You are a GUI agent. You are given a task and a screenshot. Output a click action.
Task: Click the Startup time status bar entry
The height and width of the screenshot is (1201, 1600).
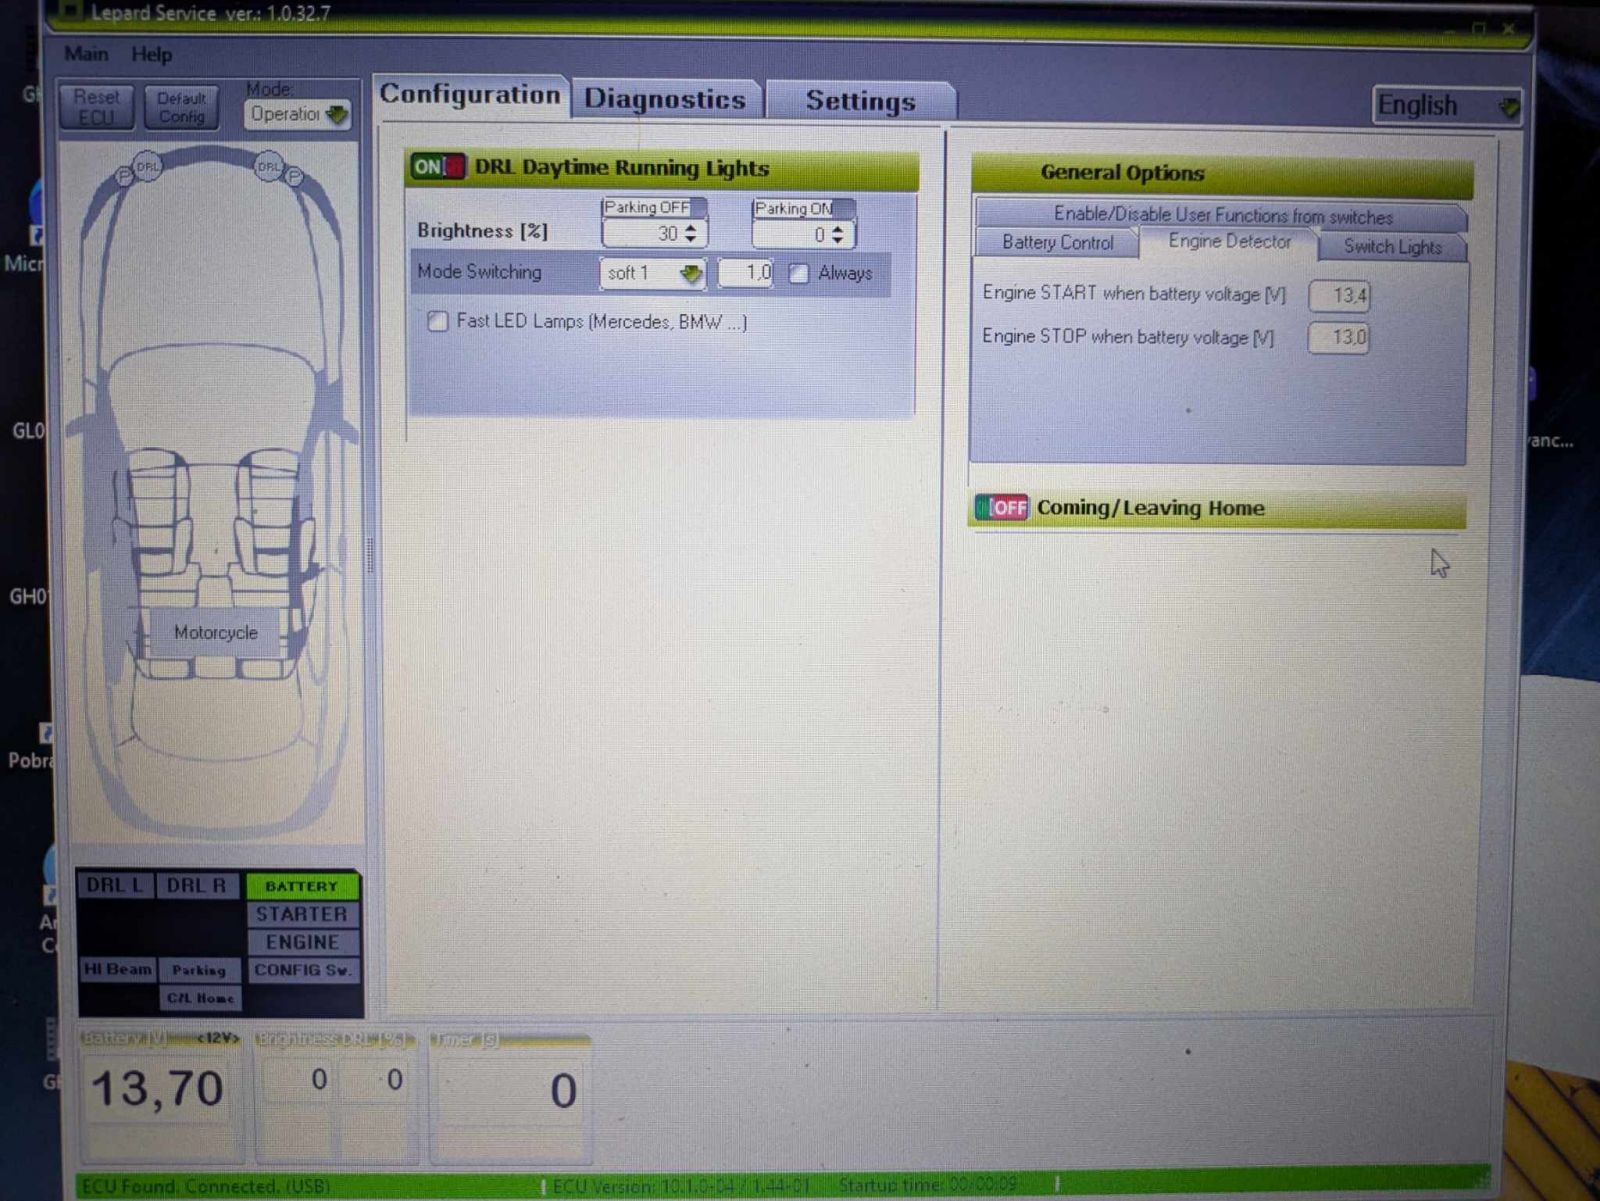929,1186
